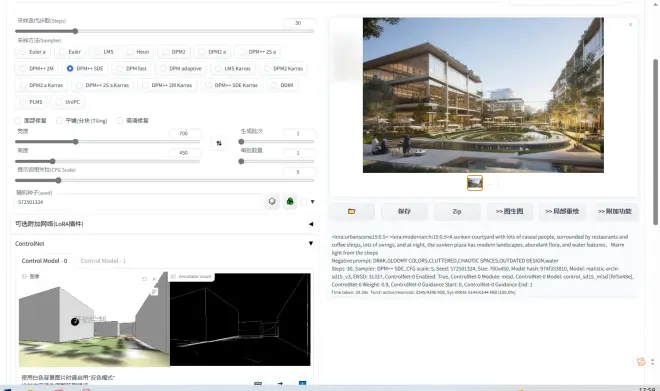Remove the ControlNet input image with the X
The height and width of the screenshot is (391, 660).
coord(154,279)
